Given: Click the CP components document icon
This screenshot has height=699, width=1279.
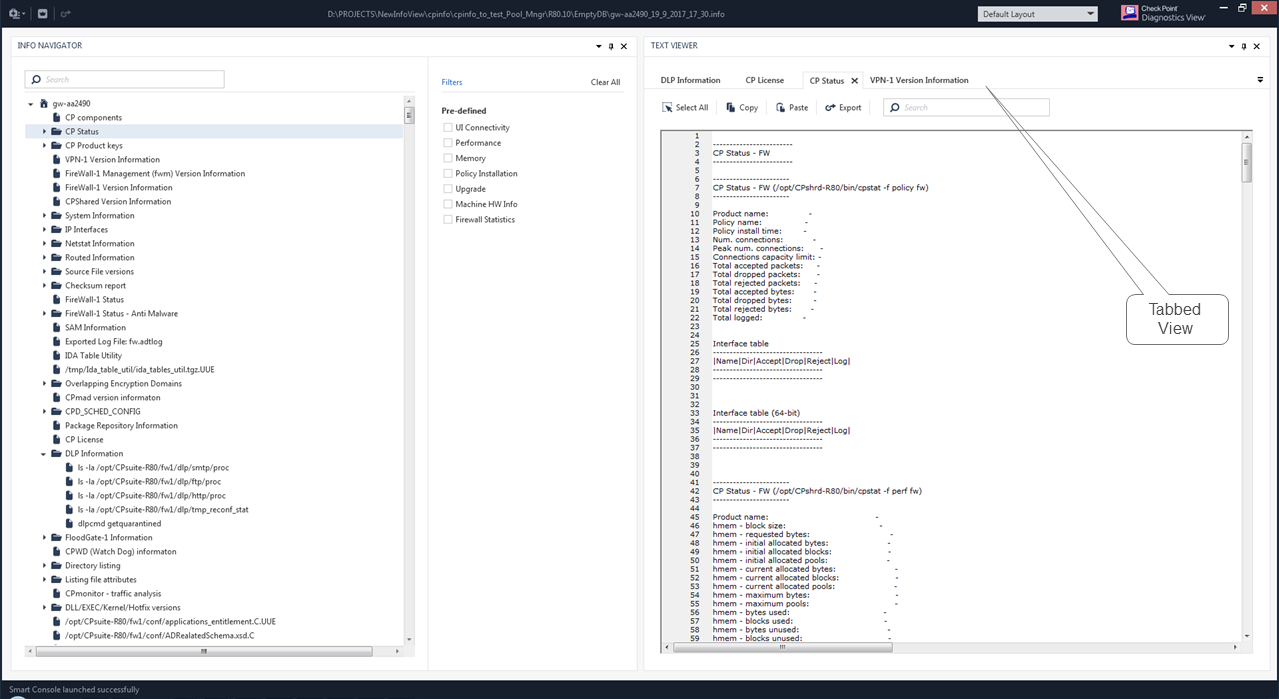Looking at the screenshot, I should point(57,117).
